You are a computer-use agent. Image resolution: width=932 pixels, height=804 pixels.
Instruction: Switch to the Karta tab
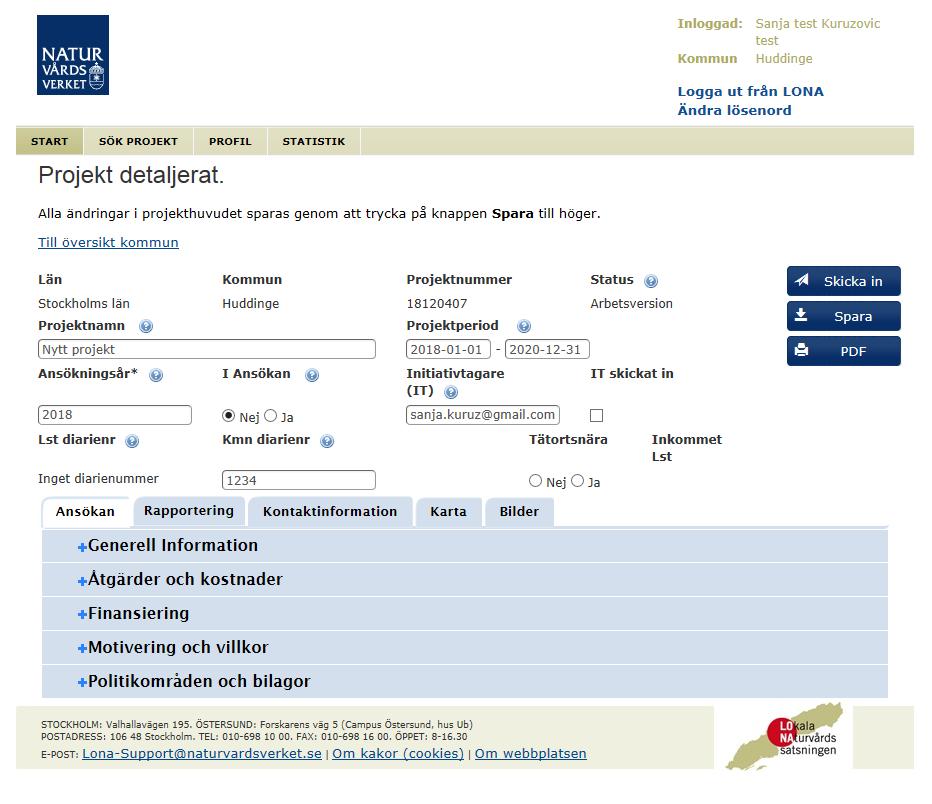point(448,512)
